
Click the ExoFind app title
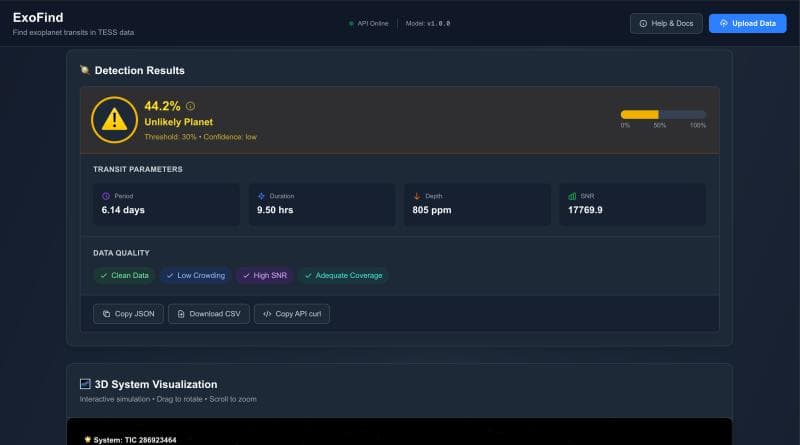click(38, 17)
